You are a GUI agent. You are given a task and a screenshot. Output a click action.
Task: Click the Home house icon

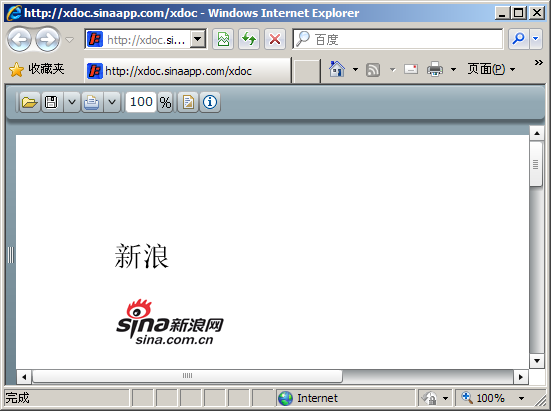coord(337,69)
